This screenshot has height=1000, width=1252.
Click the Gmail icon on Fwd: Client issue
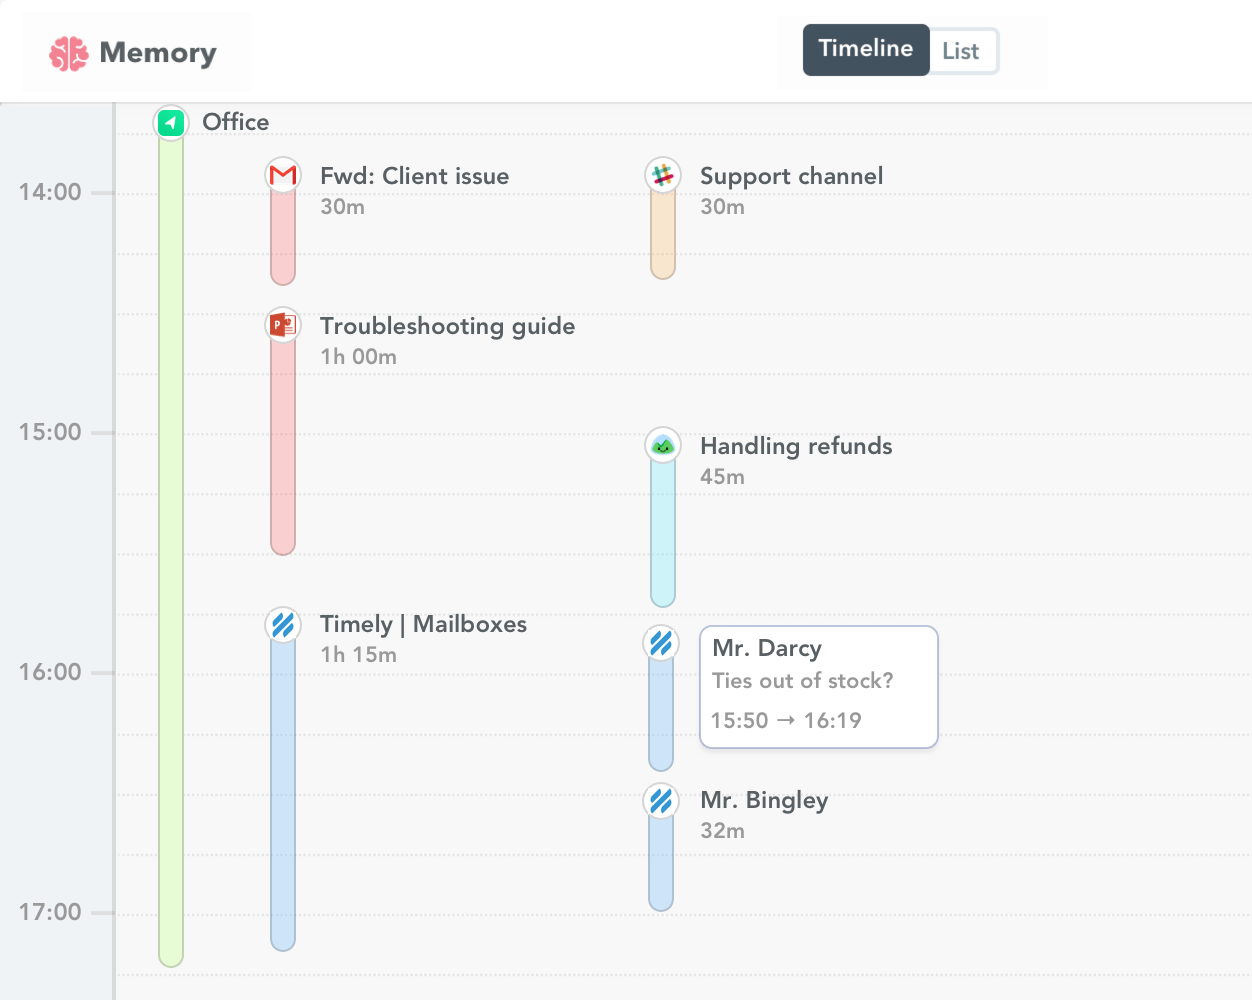pos(282,173)
